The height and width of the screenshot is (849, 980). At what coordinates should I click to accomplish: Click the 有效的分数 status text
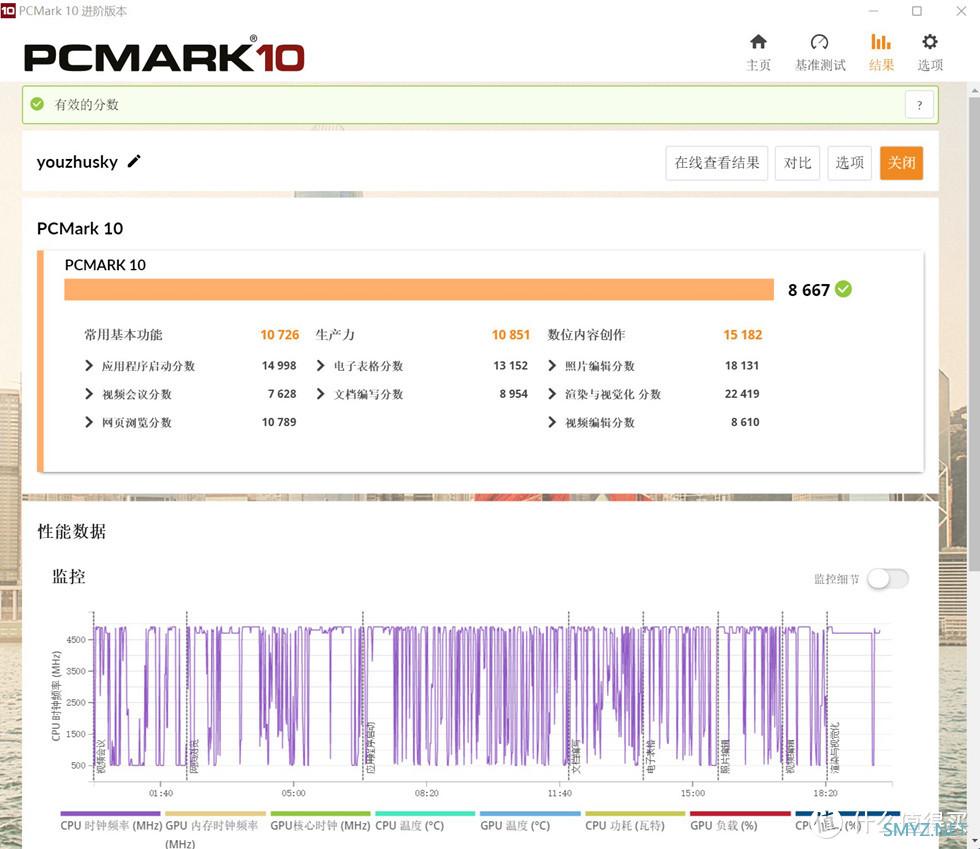pos(87,104)
